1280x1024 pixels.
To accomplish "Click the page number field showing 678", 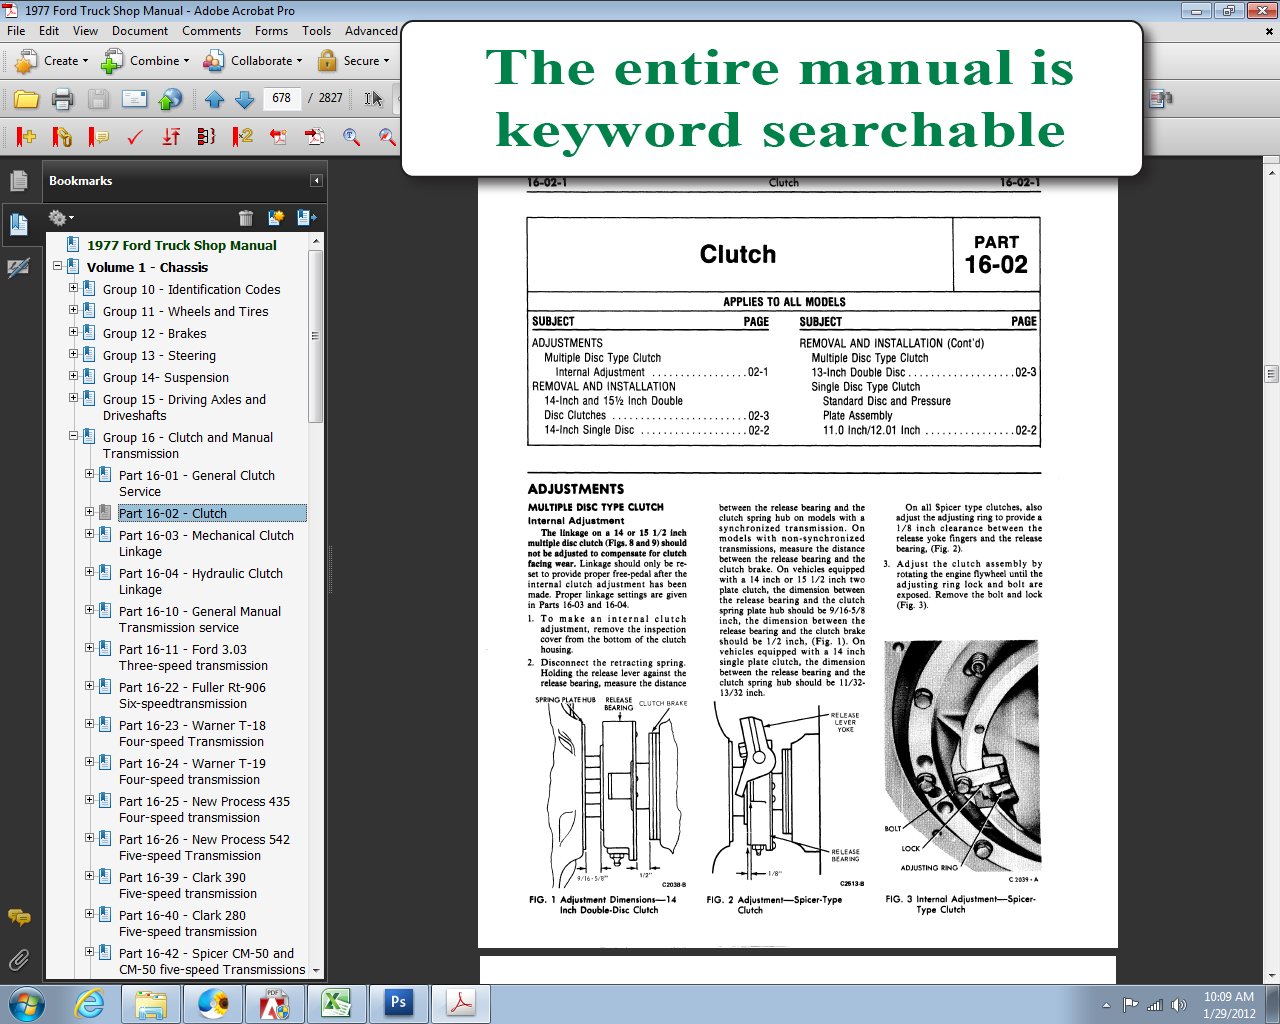I will click(281, 98).
